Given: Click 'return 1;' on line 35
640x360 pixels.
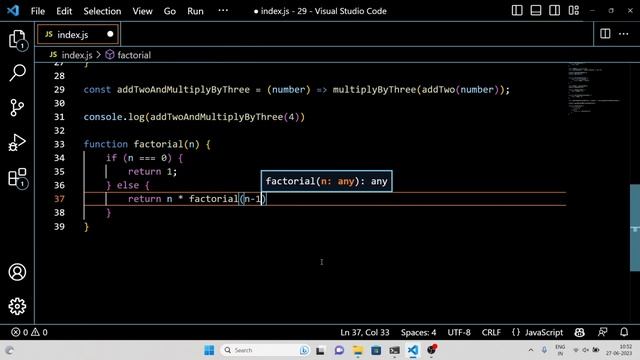Looking at the screenshot, I should (x=152, y=171).
